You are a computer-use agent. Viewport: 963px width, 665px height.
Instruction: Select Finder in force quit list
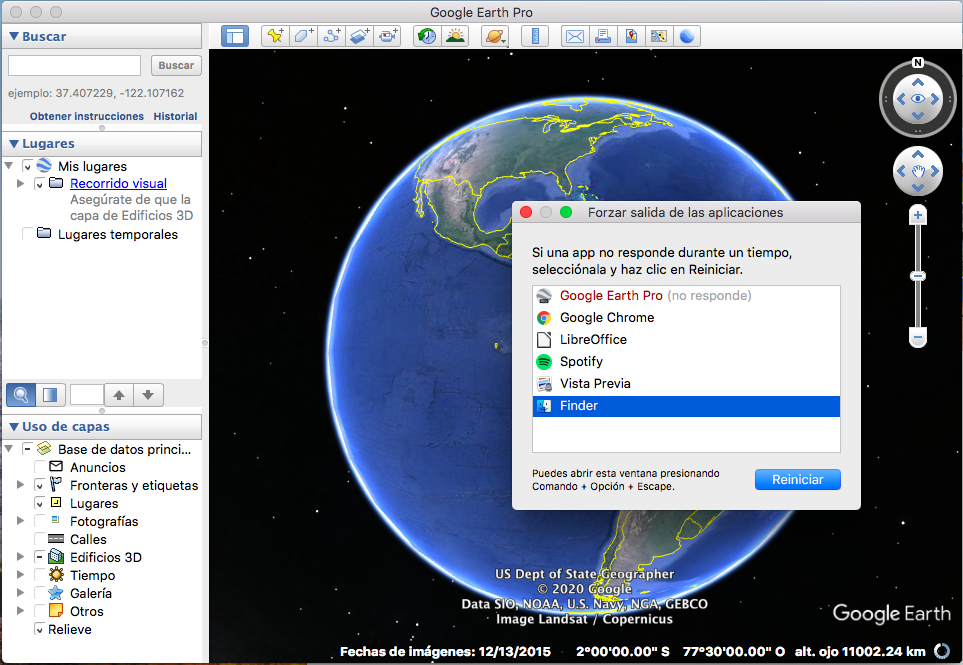click(x=686, y=406)
